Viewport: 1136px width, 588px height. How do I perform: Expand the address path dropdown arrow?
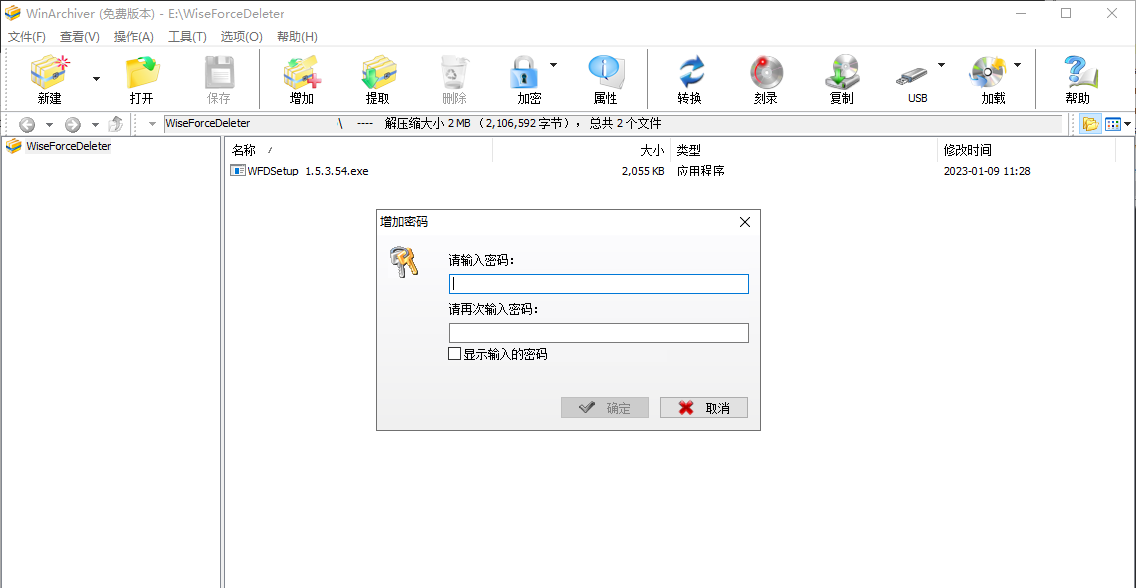tap(152, 124)
